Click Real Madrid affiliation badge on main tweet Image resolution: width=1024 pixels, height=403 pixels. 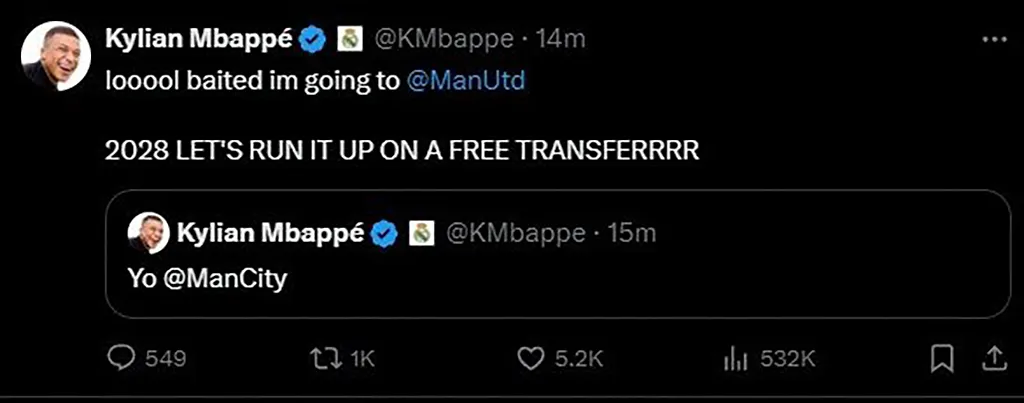coord(350,40)
